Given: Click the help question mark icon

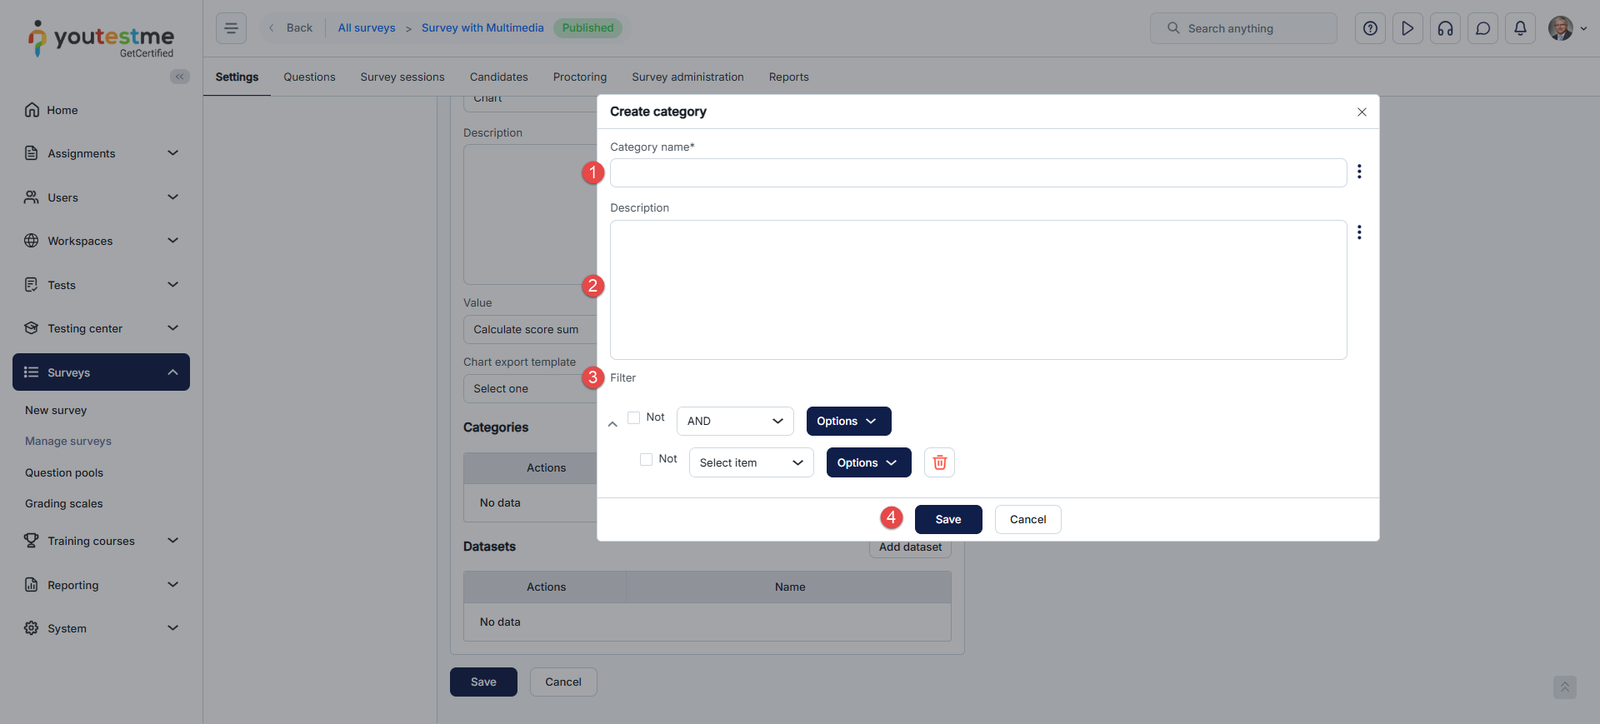Looking at the screenshot, I should tap(1370, 28).
